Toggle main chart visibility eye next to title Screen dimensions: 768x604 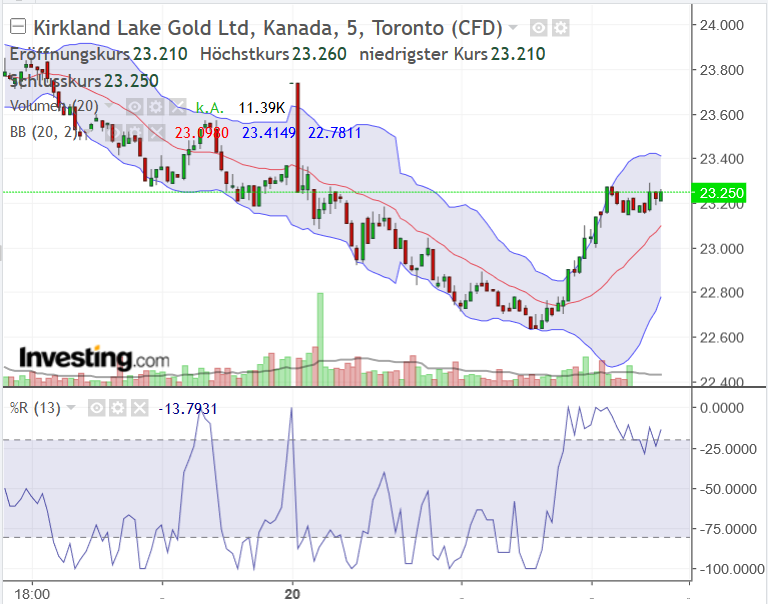(538, 28)
